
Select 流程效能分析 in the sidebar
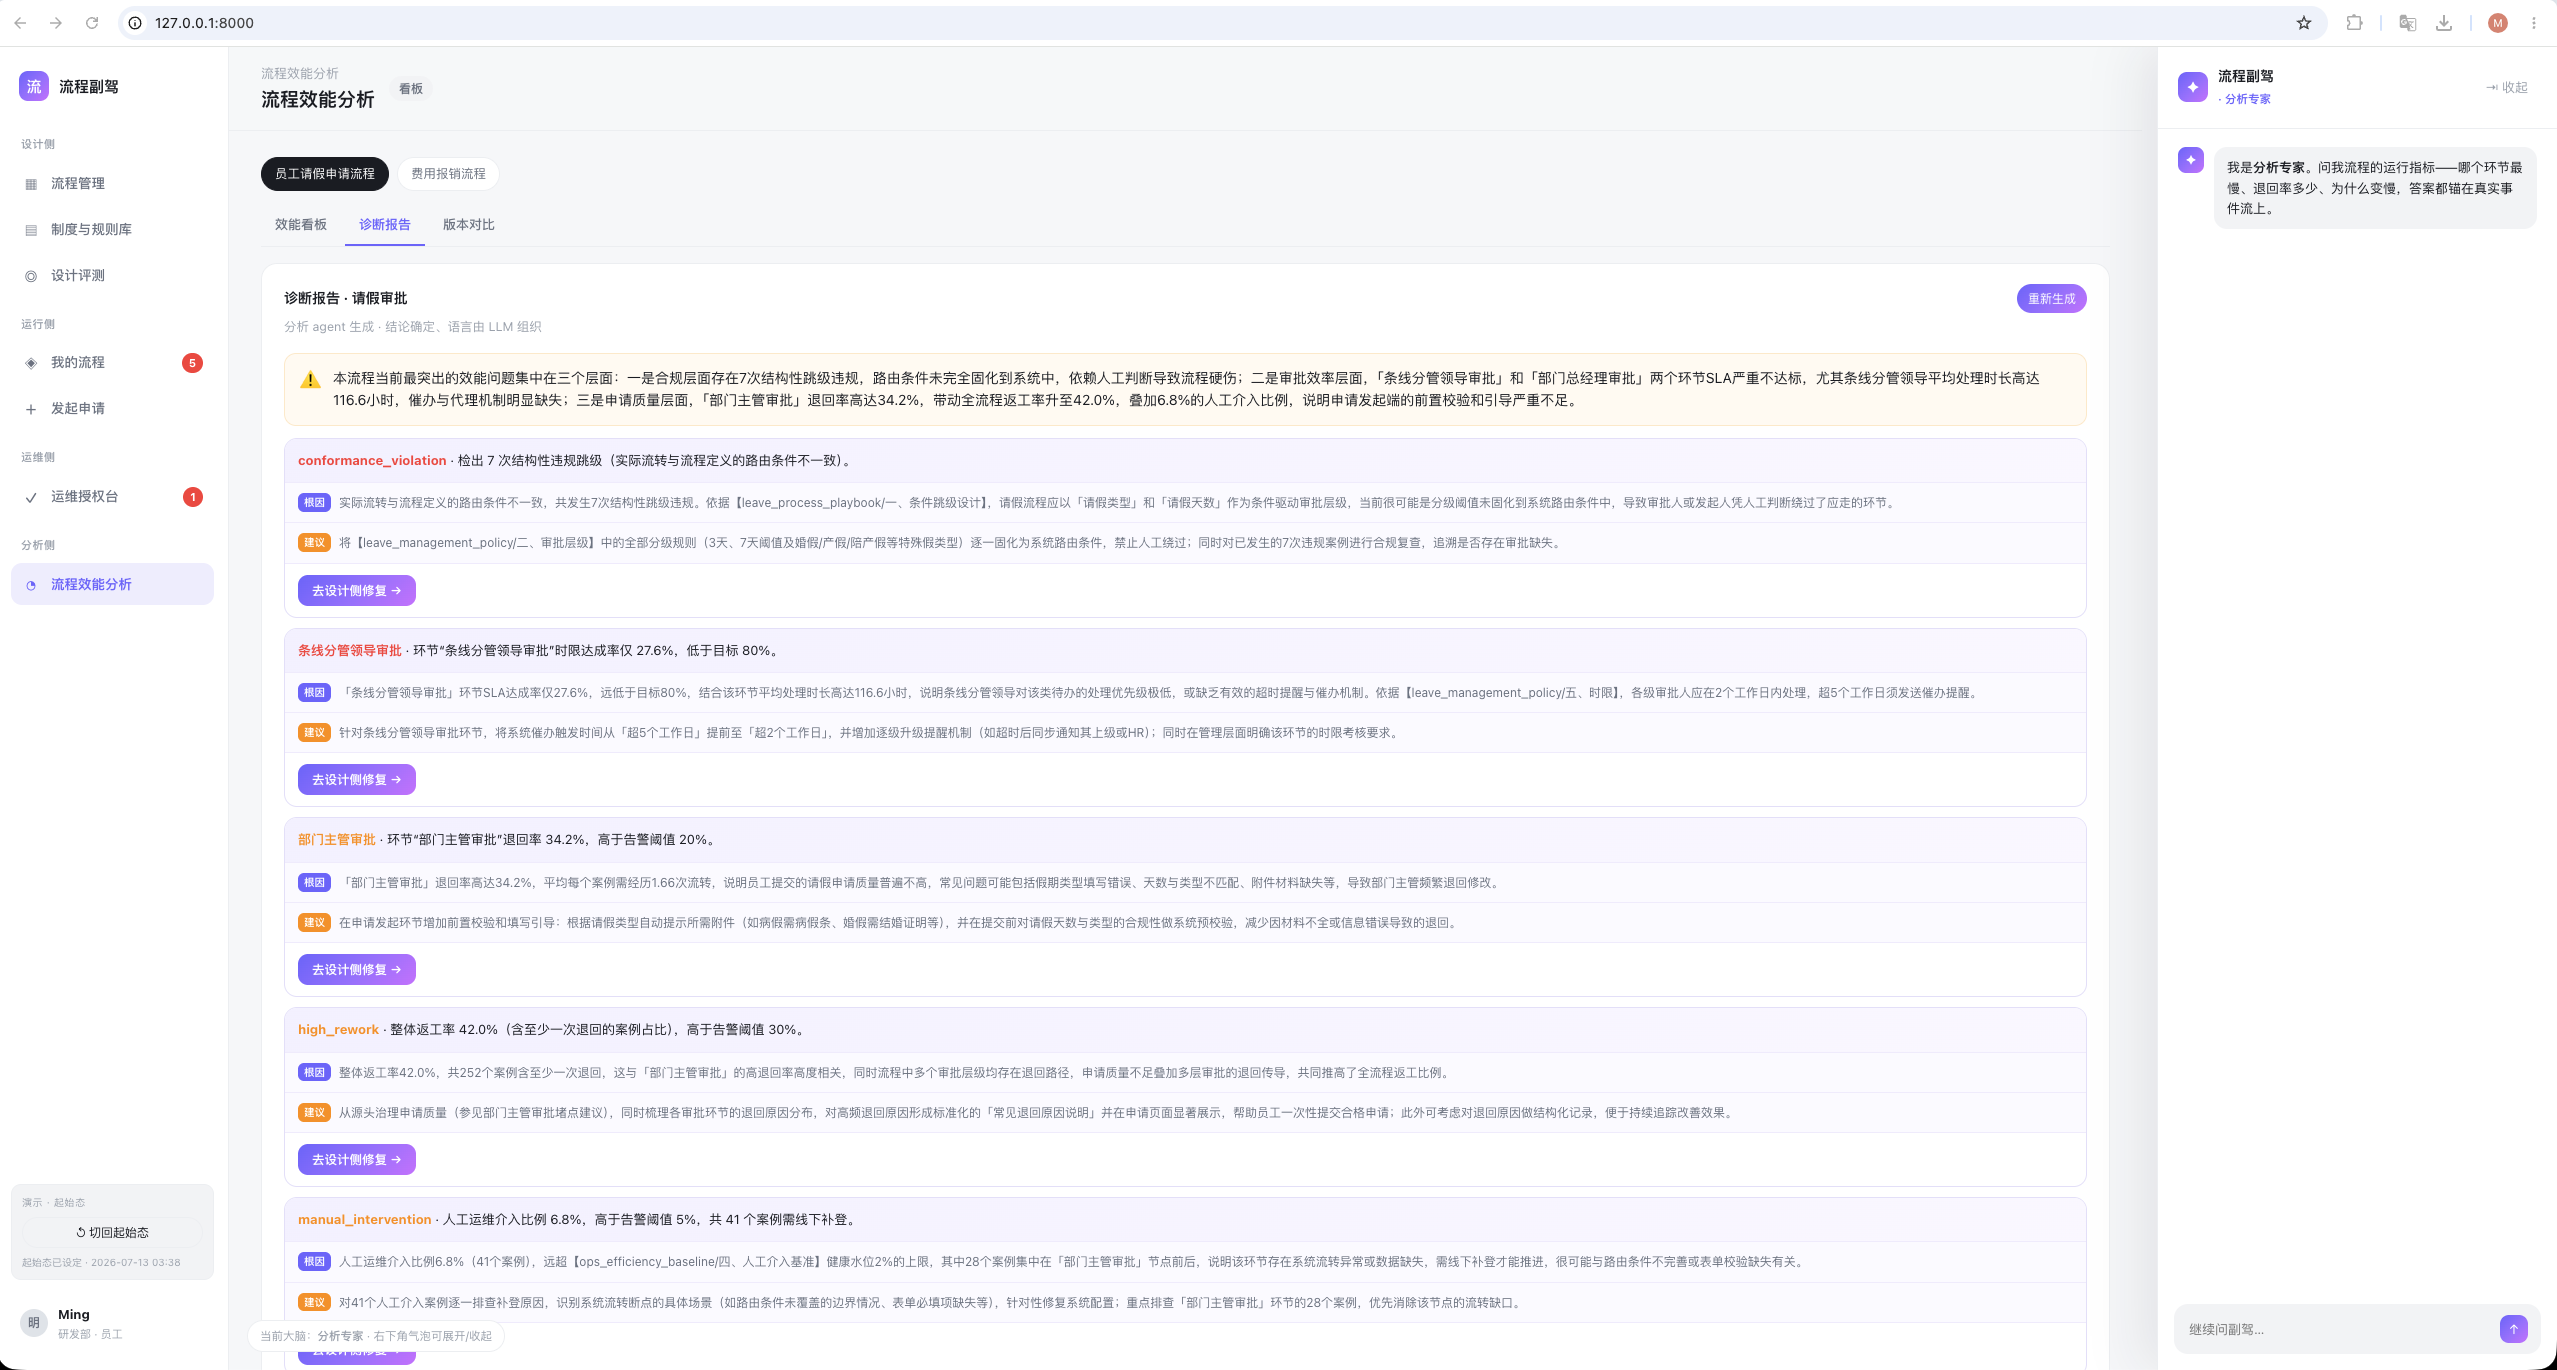pyautogui.click(x=112, y=585)
